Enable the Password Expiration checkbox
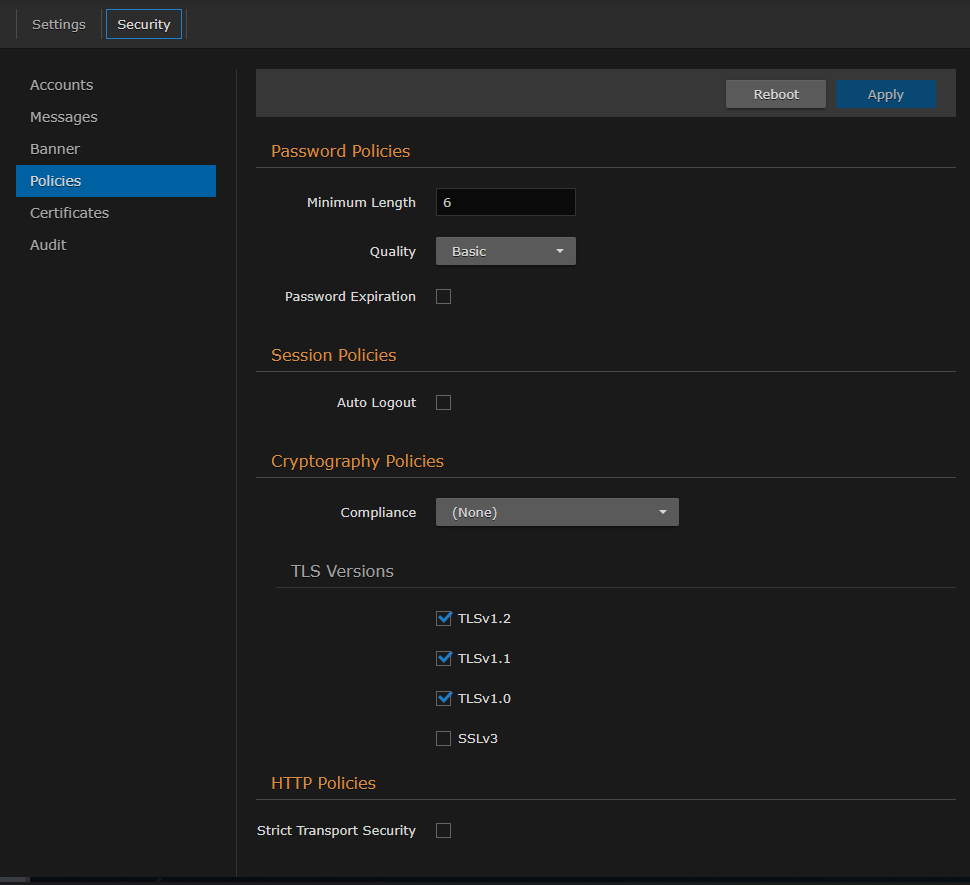Viewport: 970px width, 885px height. click(444, 297)
